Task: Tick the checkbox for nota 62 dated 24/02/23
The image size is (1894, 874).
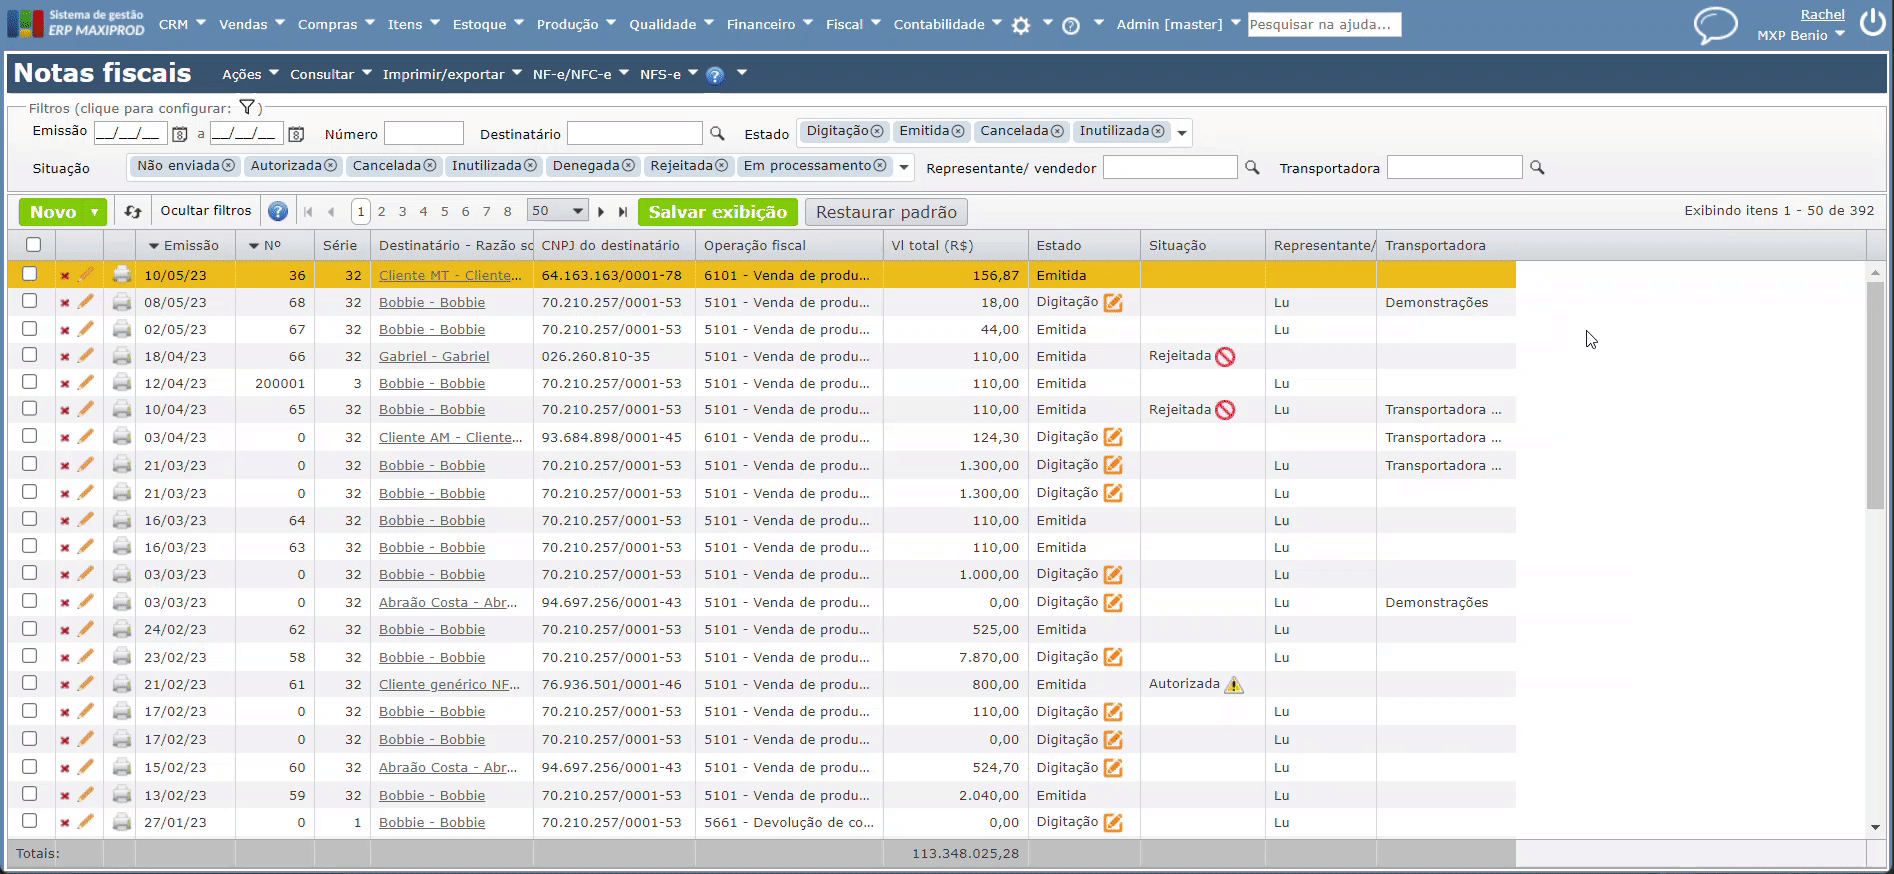Action: click(x=30, y=629)
